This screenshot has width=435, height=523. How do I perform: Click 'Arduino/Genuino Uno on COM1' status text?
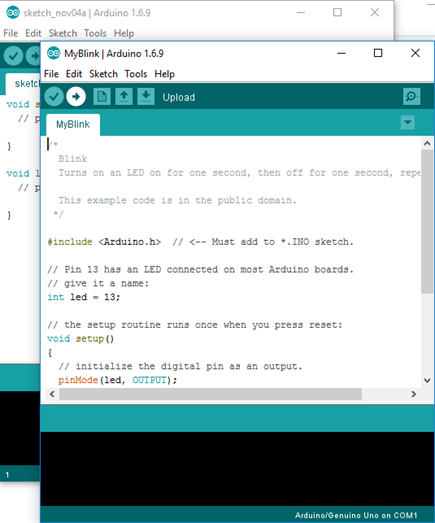[356, 515]
